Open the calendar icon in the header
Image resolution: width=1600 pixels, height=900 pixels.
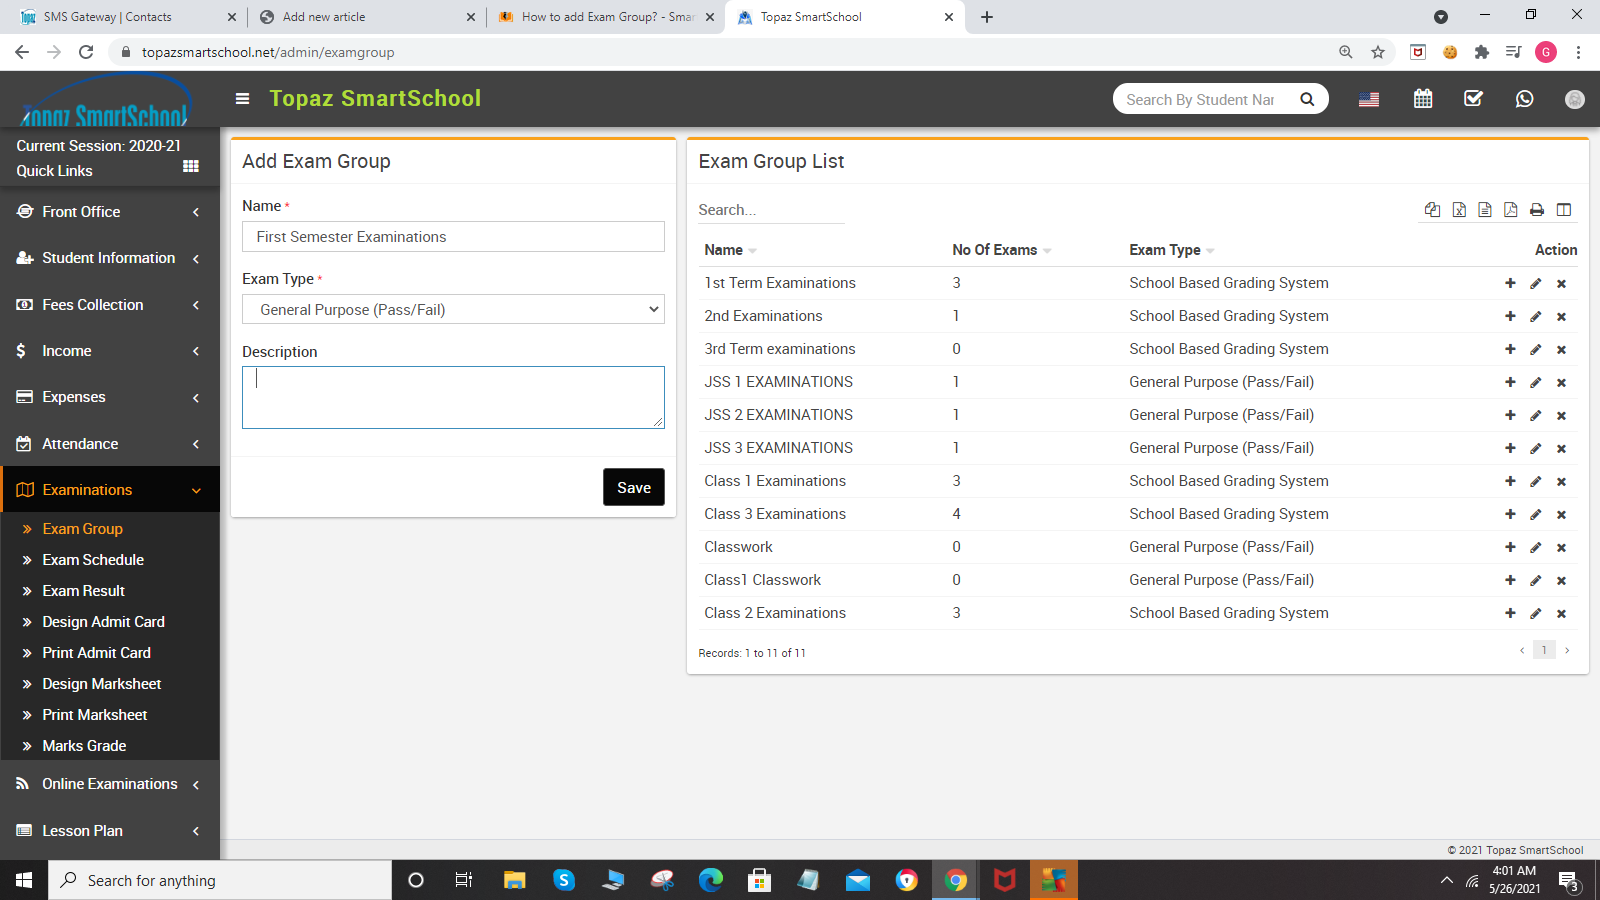coord(1422,98)
